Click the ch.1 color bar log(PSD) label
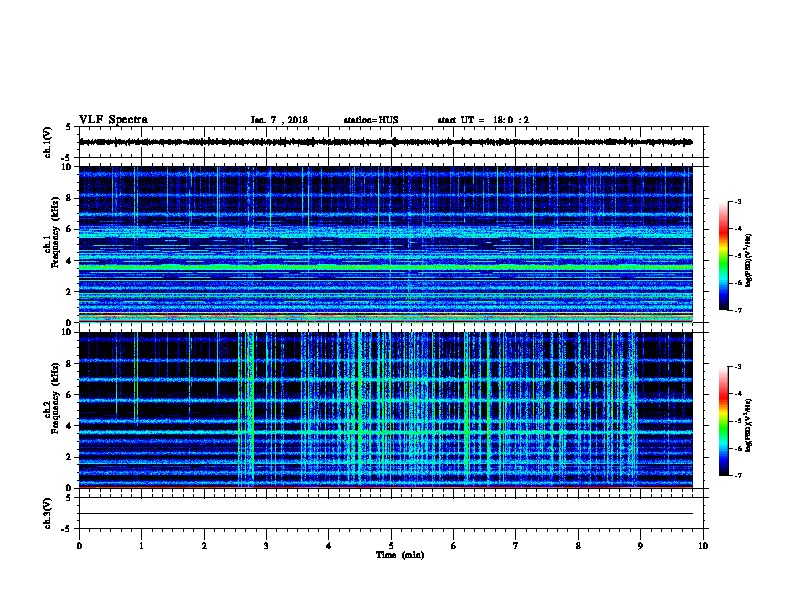The height and width of the screenshot is (612, 792). (748, 260)
